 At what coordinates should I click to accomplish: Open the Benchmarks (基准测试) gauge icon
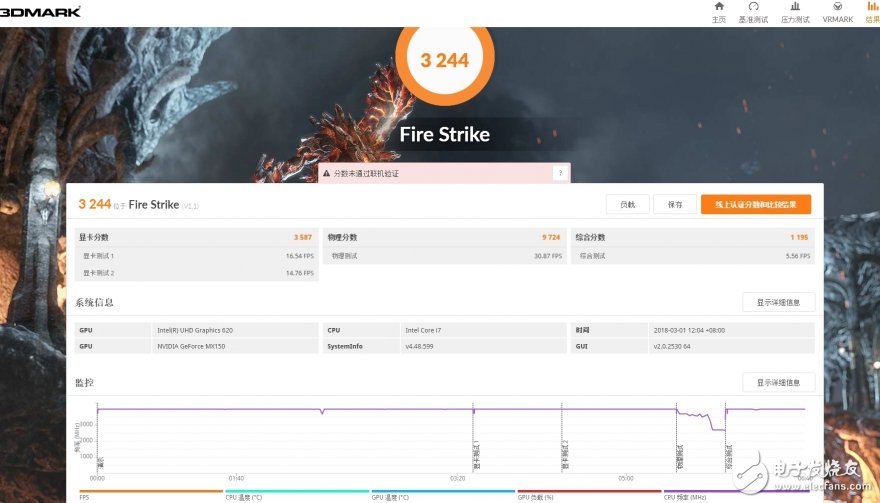click(753, 11)
